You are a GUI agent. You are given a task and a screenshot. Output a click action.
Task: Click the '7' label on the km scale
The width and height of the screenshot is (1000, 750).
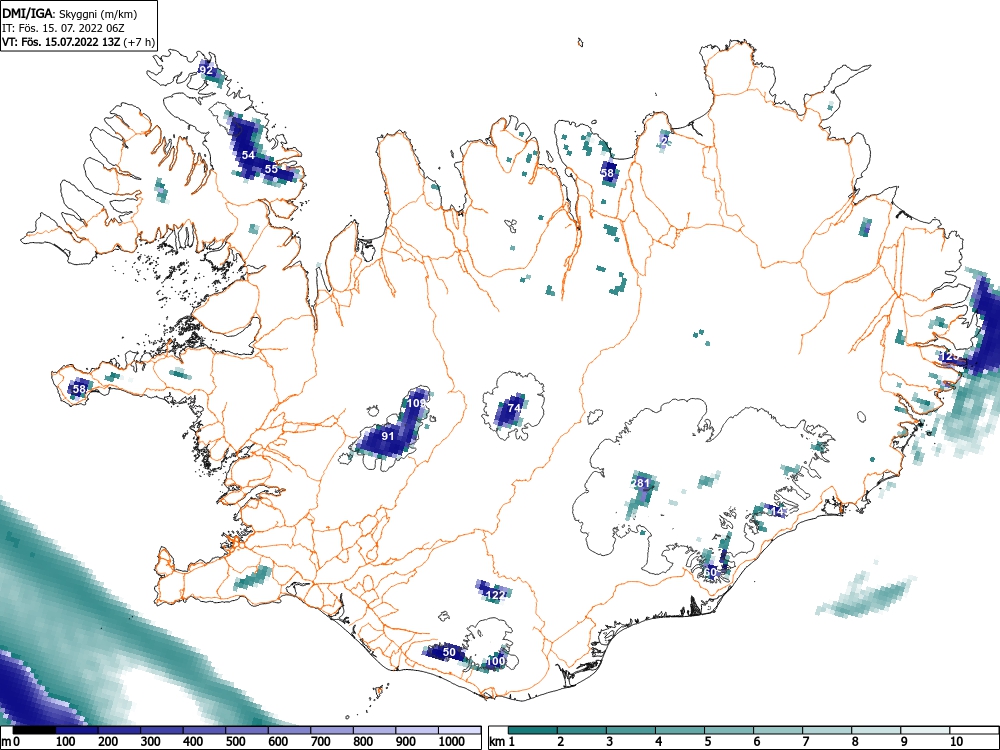click(805, 742)
